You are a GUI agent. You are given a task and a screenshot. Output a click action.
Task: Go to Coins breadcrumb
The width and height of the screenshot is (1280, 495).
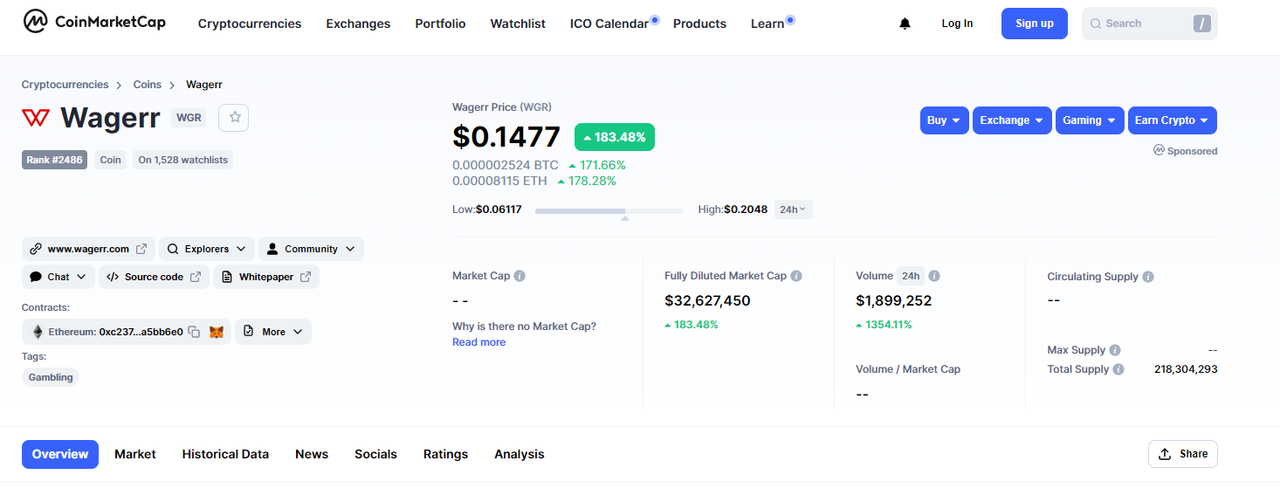pos(147,85)
